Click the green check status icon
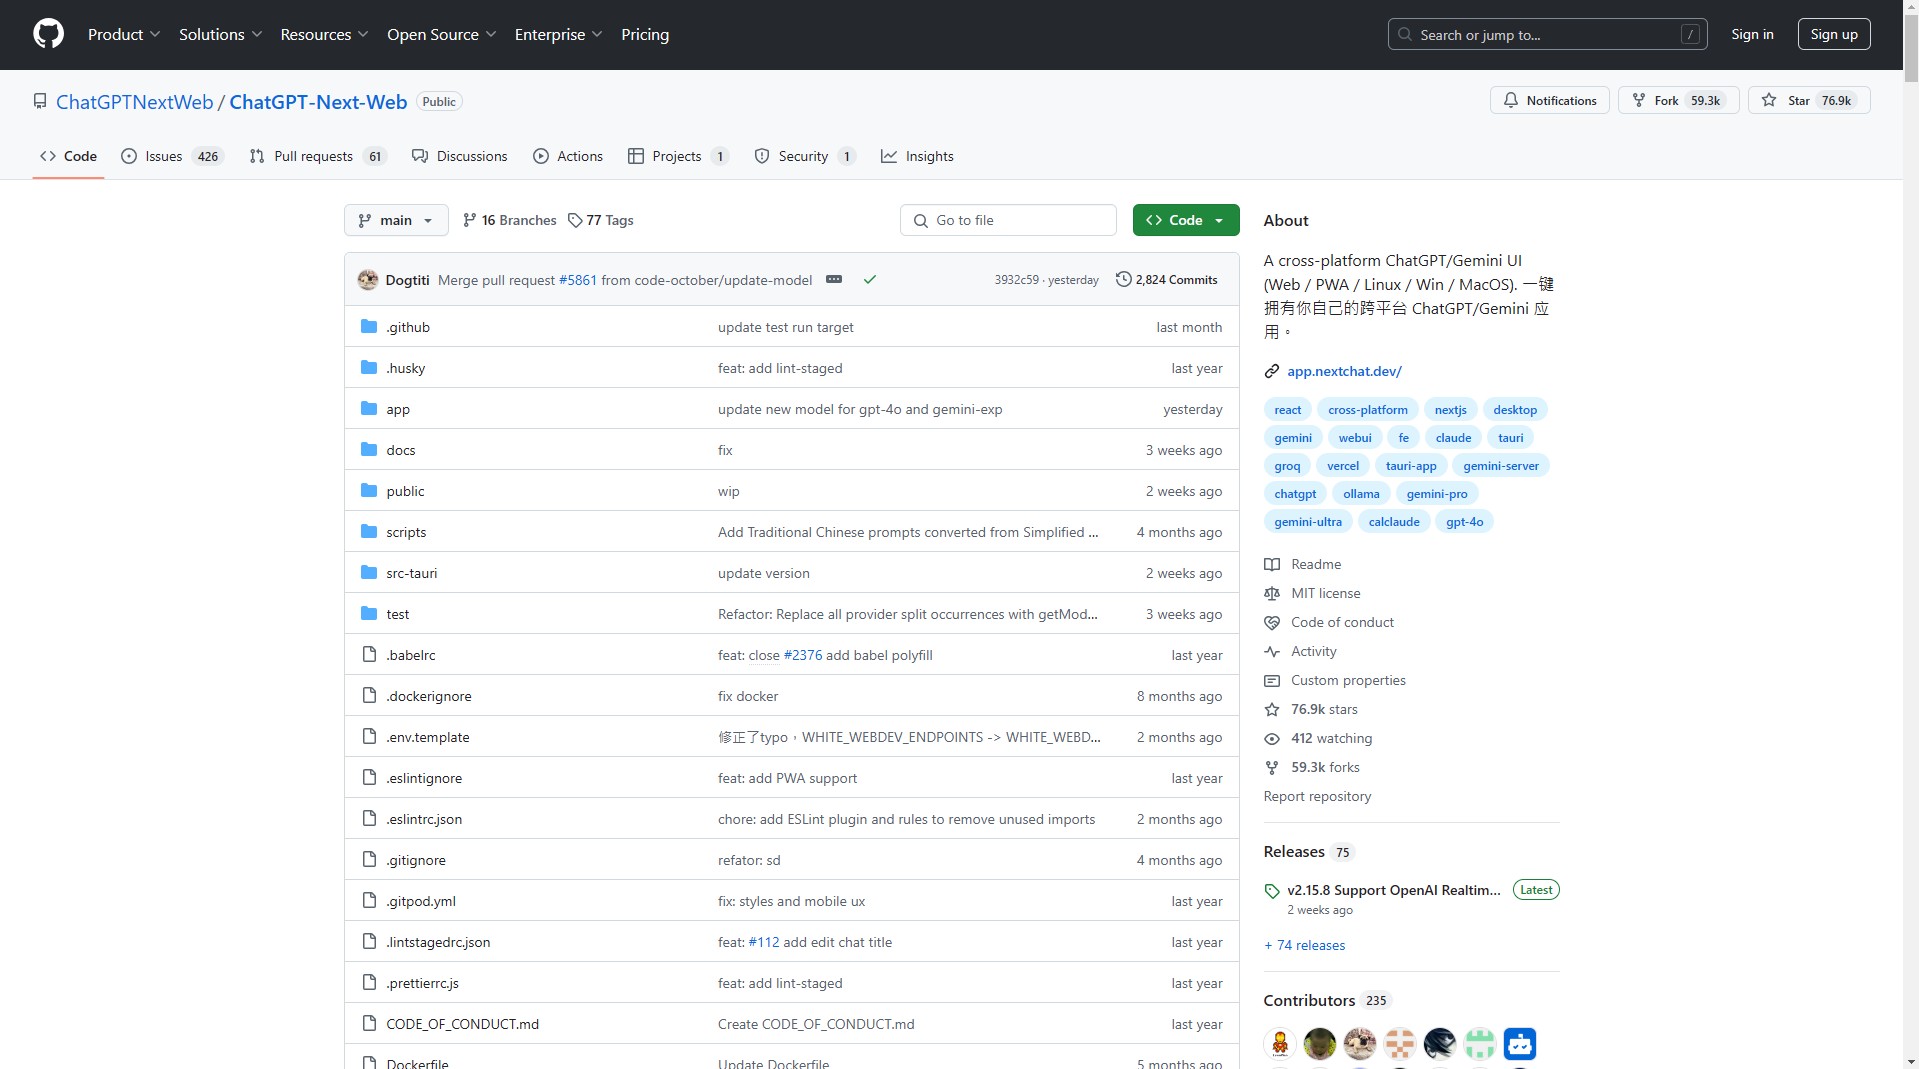Image resolution: width=1919 pixels, height=1069 pixels. 870,279
